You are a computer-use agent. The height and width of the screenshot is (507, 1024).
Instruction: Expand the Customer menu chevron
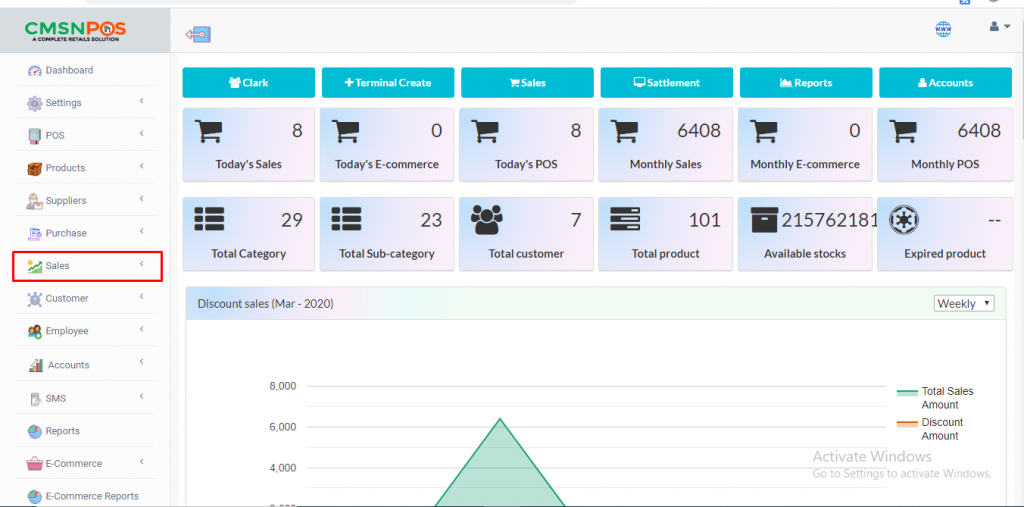coord(141,297)
